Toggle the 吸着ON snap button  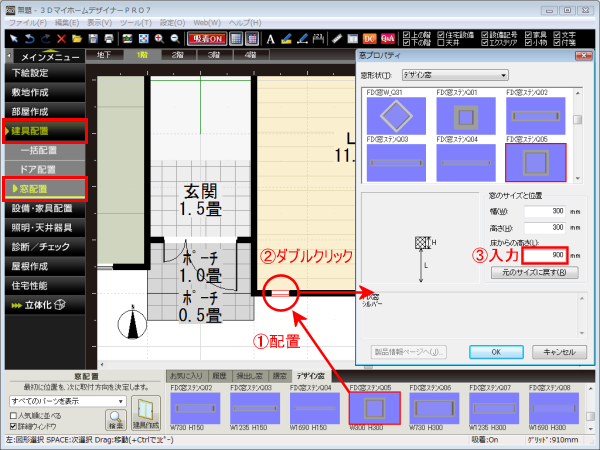[x=207, y=37]
